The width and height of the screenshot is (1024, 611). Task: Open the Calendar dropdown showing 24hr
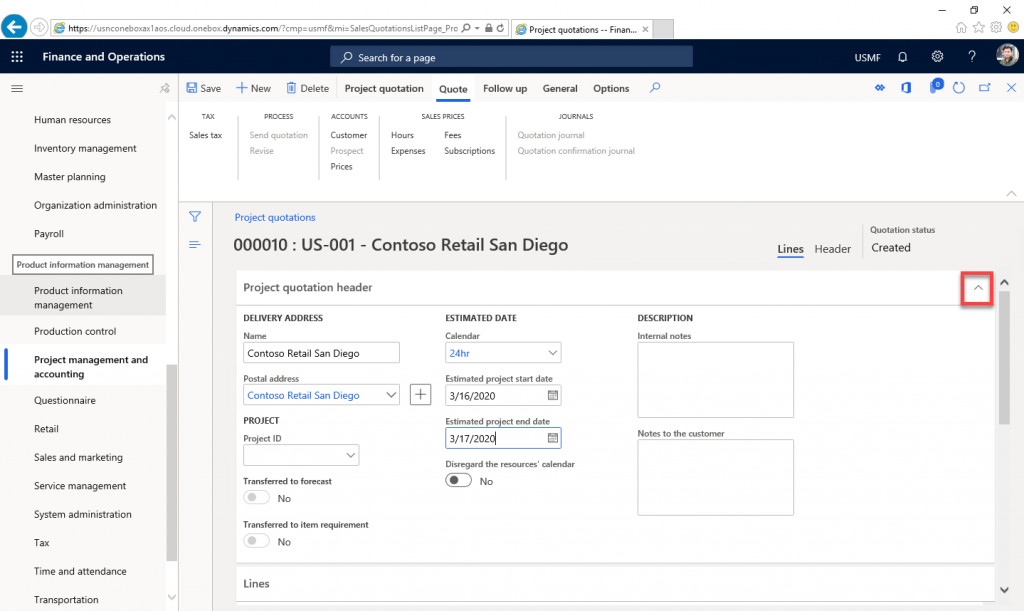click(553, 352)
